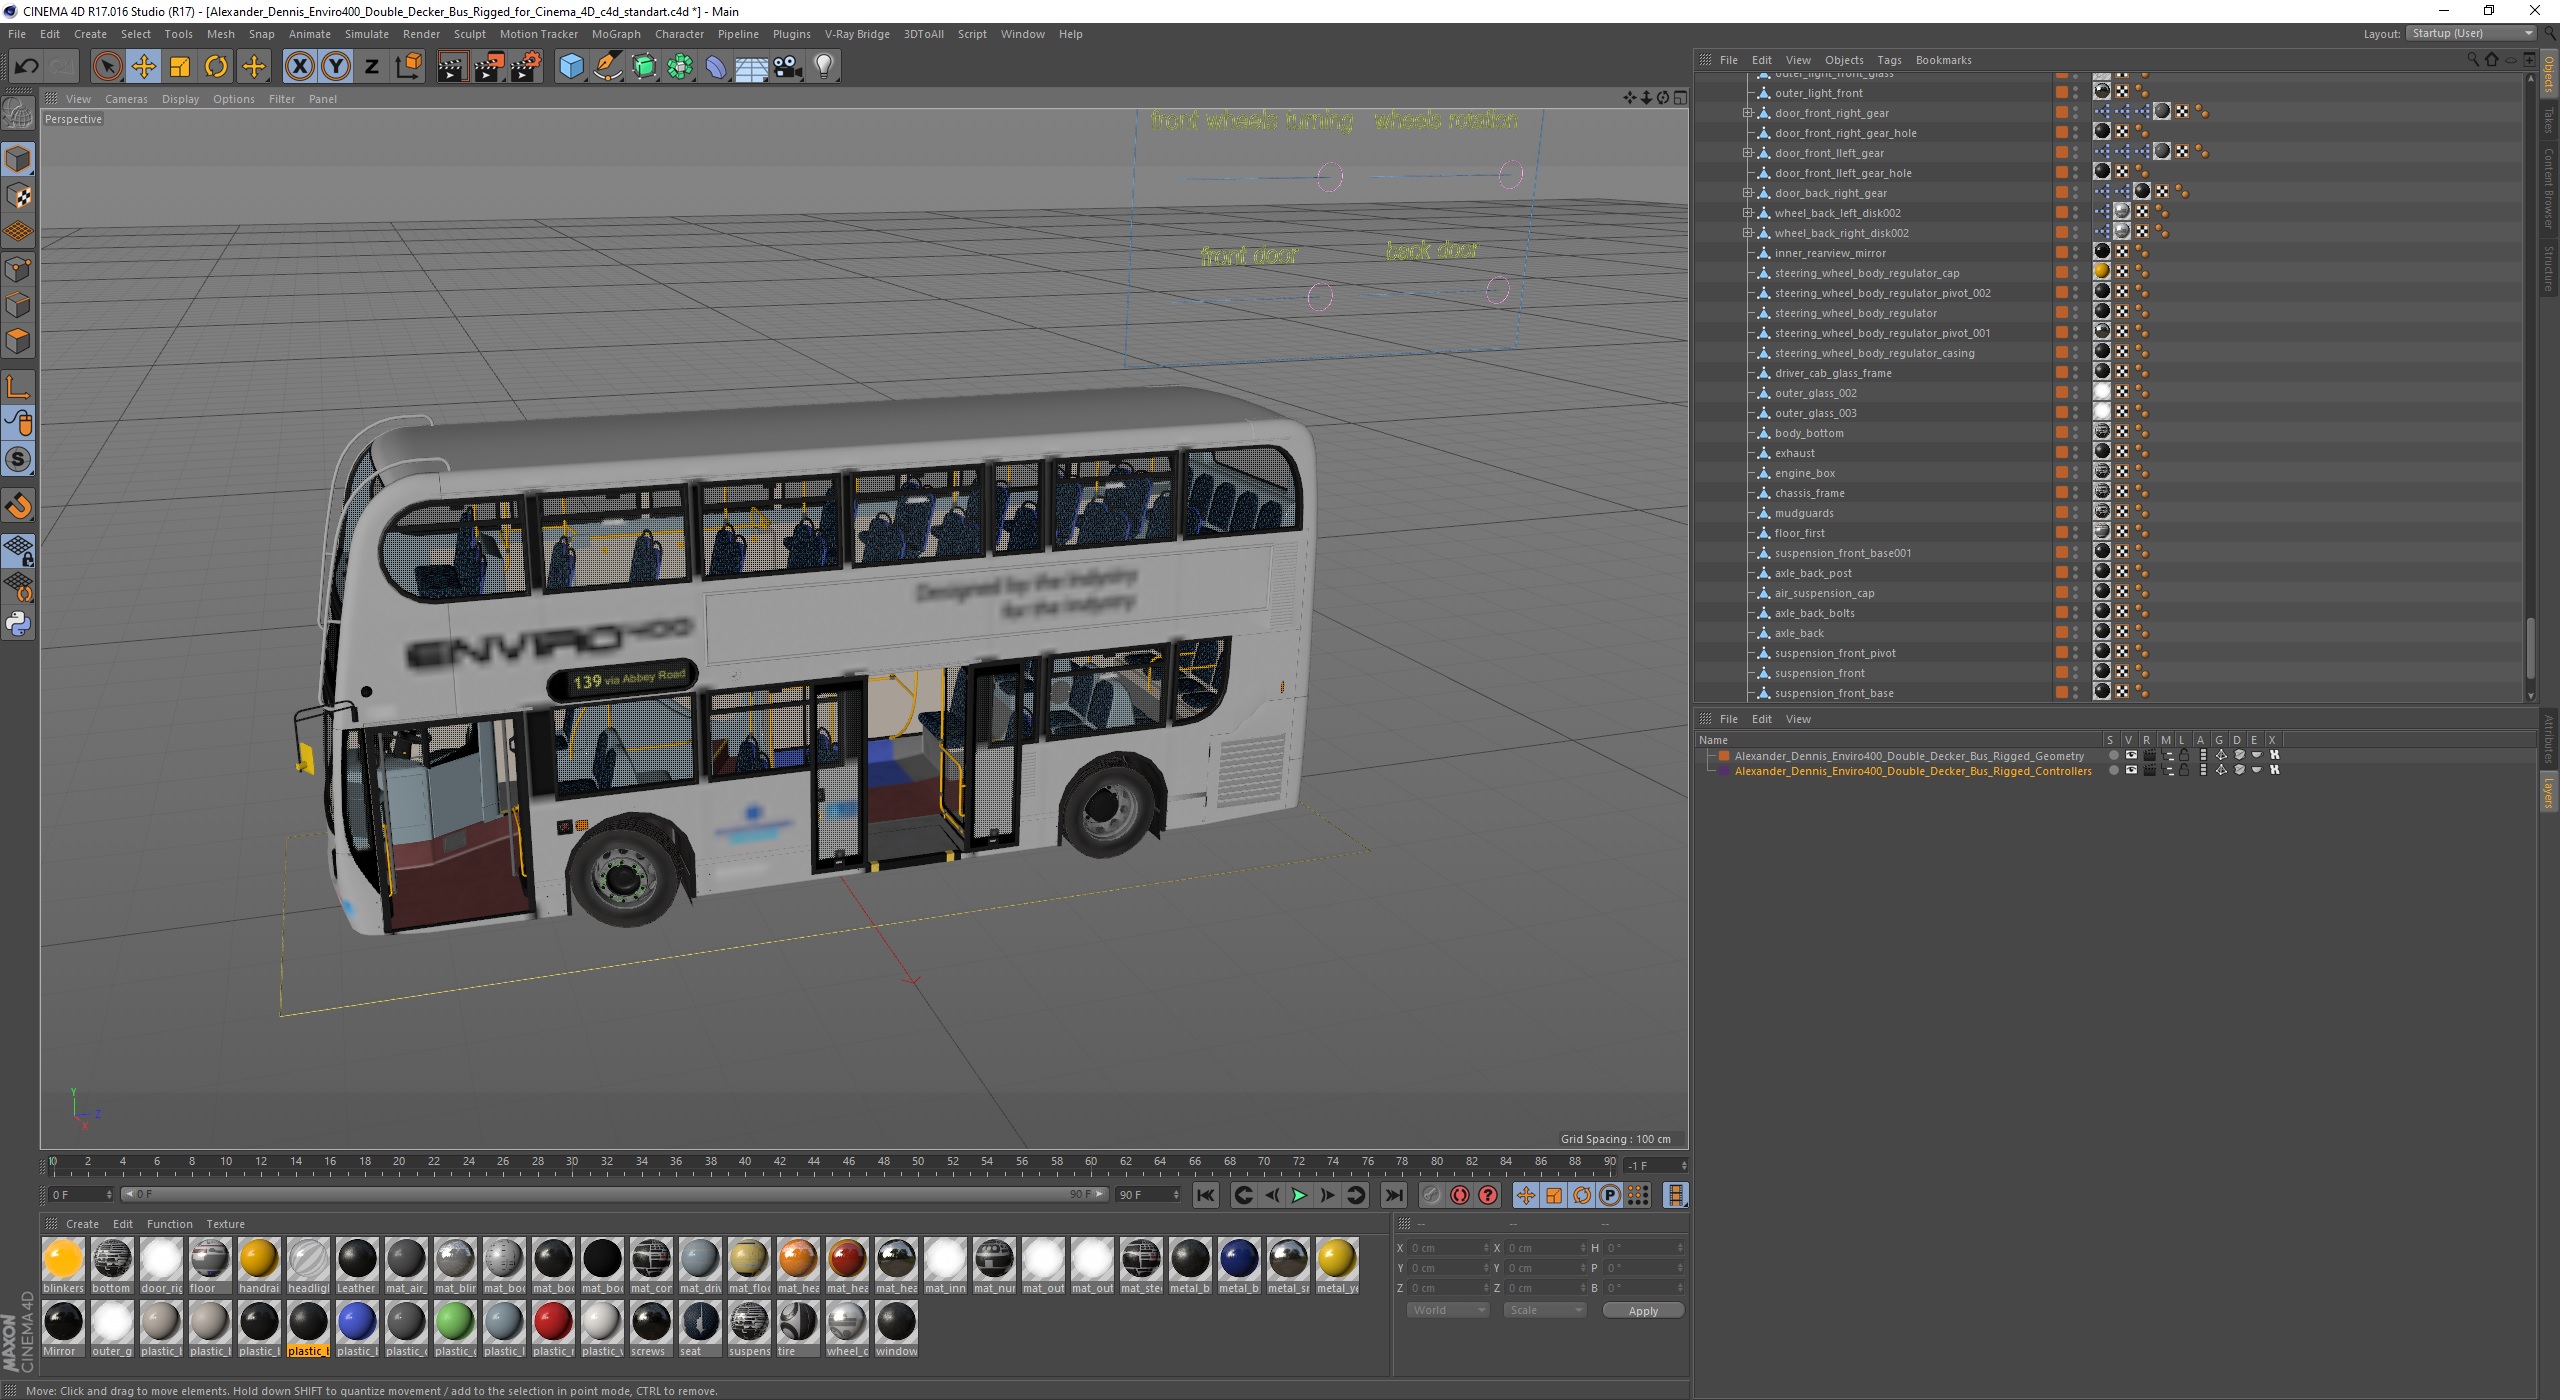This screenshot has height=1400, width=2560.
Task: Expand wheel_back_left_disk002 tree node
Action: (1747, 213)
